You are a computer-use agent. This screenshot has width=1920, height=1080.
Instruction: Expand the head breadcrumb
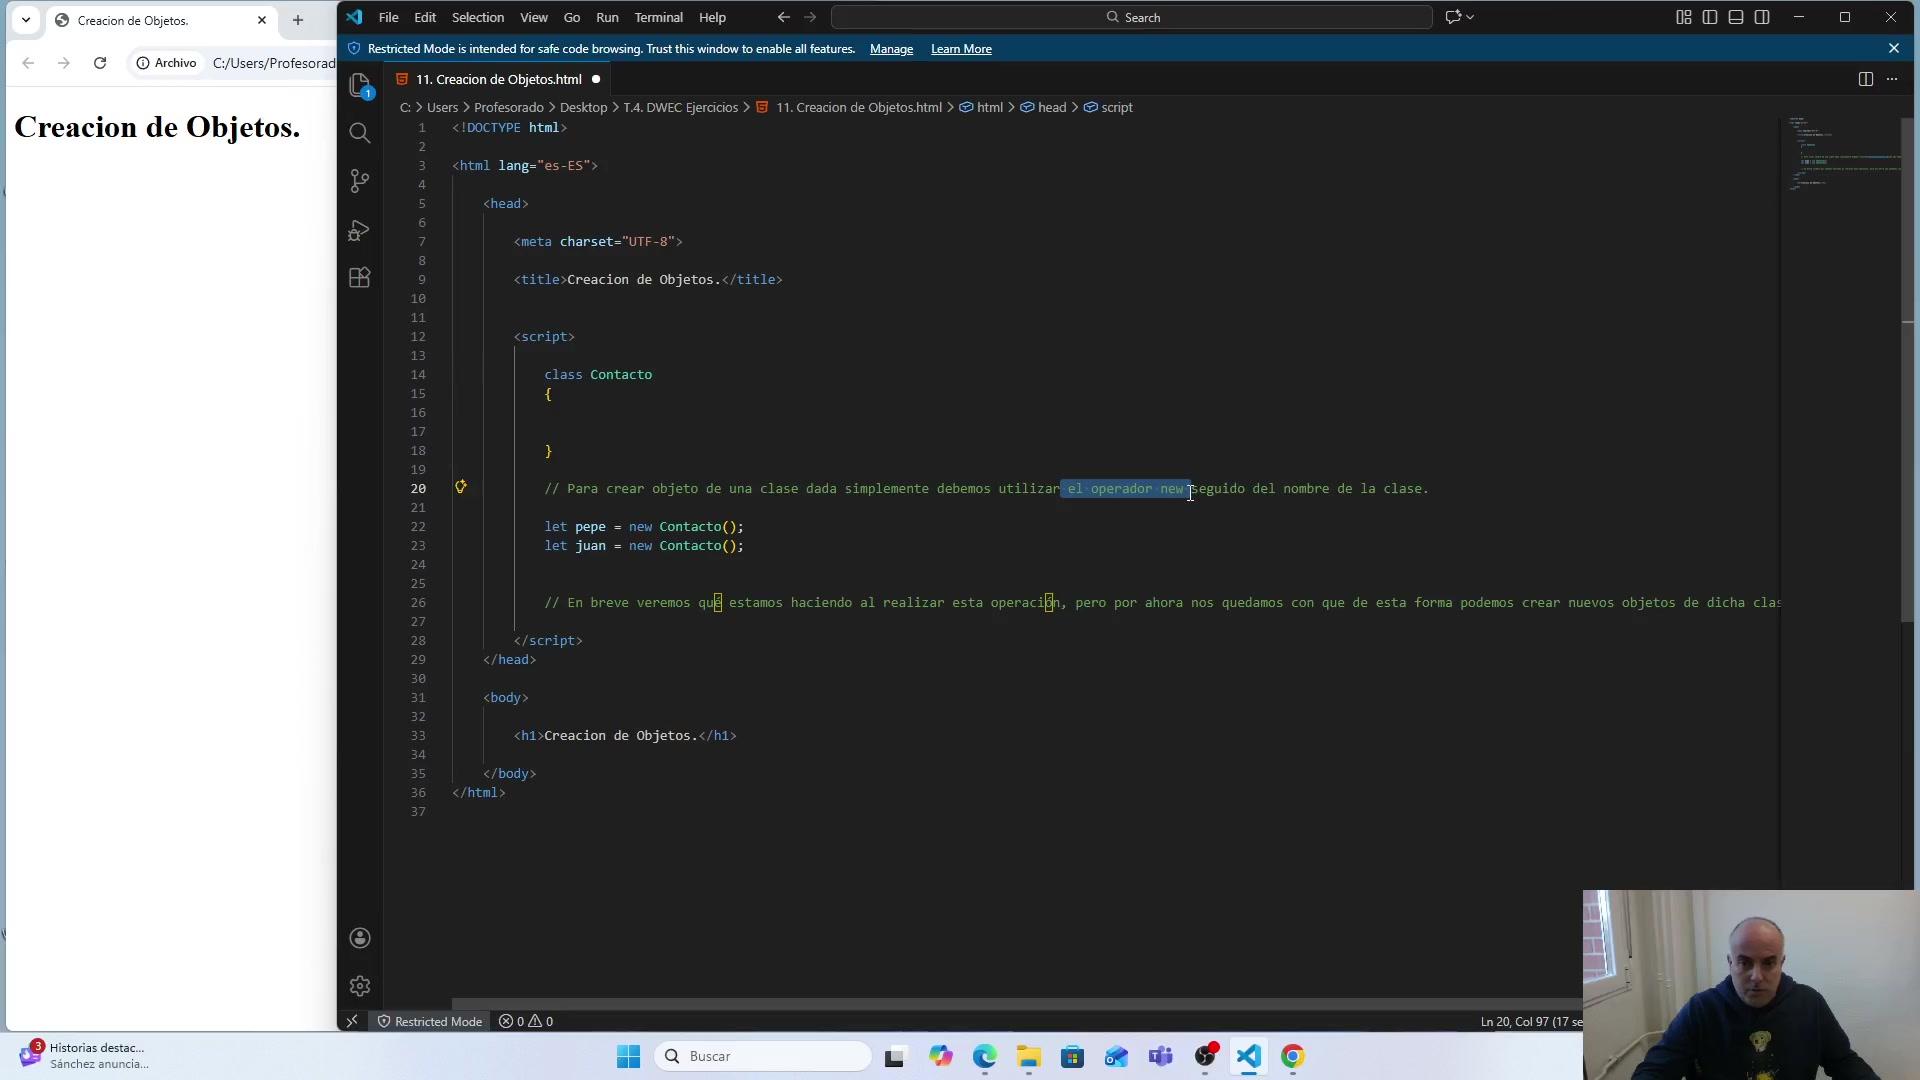(1043, 107)
